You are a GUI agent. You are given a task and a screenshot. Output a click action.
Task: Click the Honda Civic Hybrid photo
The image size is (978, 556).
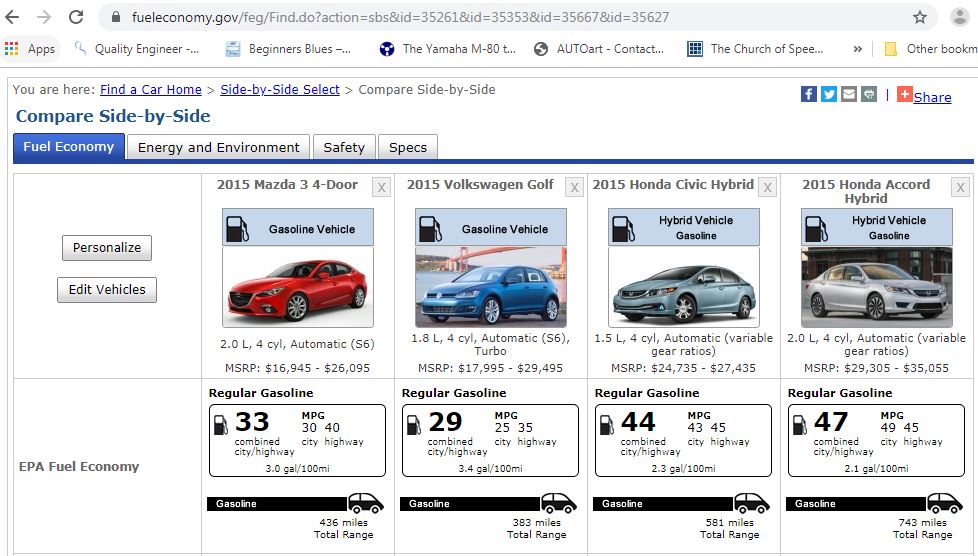point(684,288)
